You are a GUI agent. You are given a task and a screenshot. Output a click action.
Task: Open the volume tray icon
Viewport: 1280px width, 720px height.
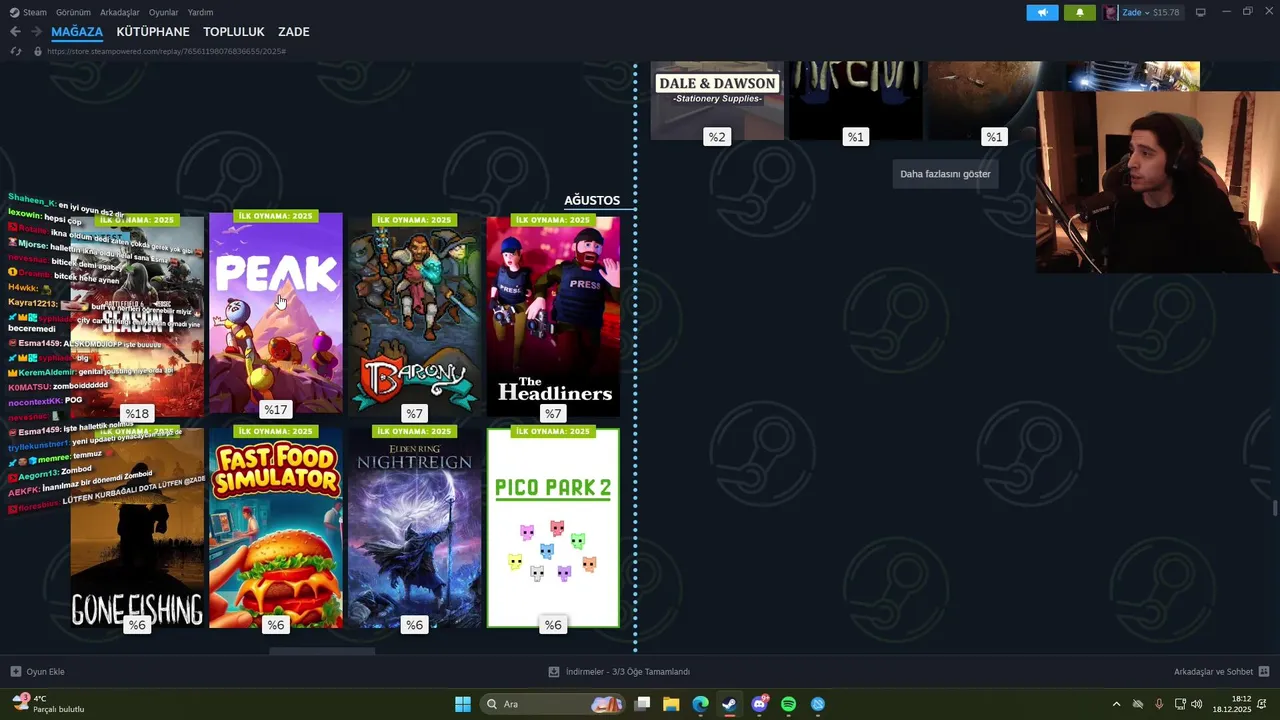pos(1197,704)
